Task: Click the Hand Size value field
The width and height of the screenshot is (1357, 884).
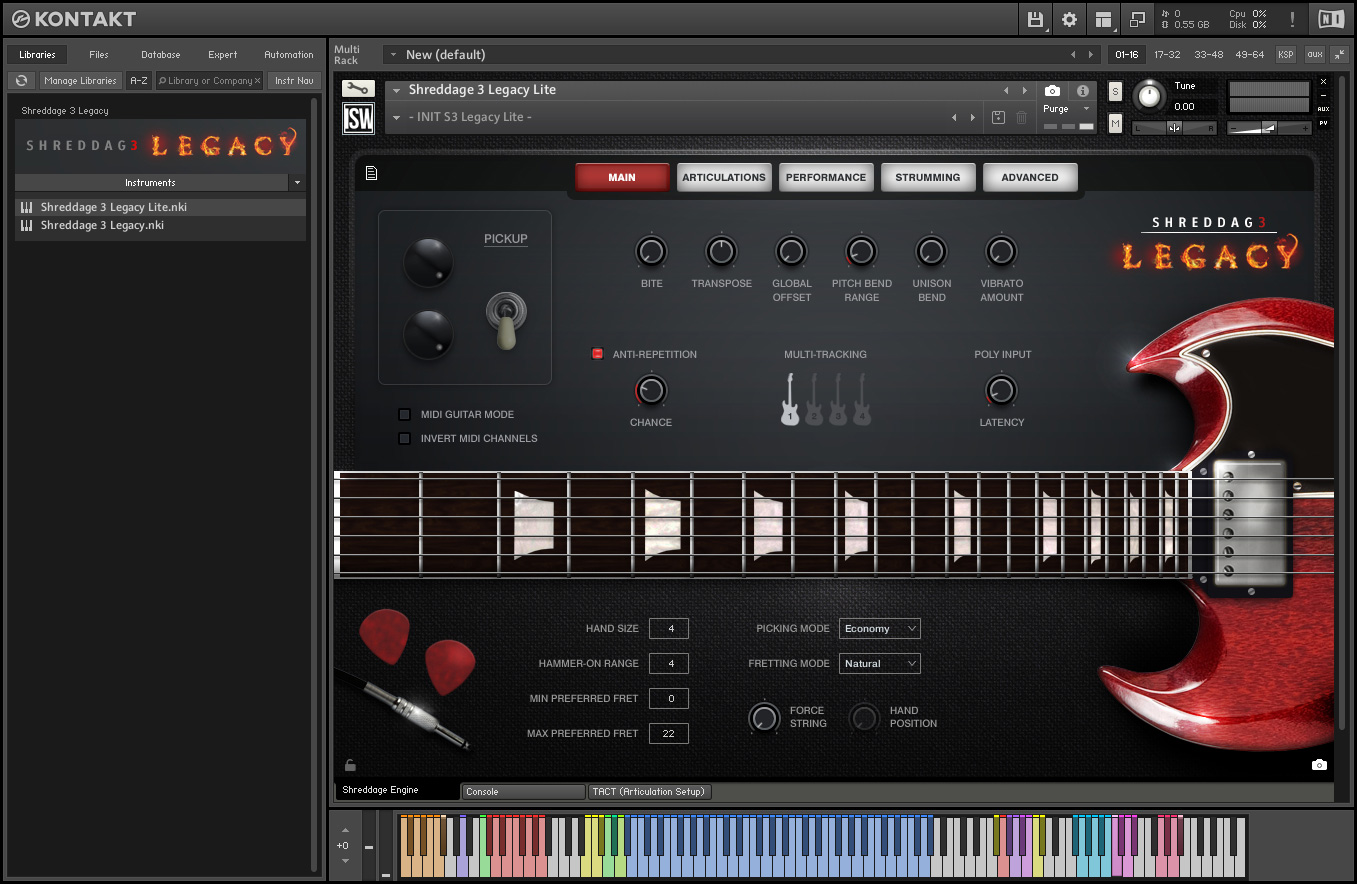Action: pos(669,628)
